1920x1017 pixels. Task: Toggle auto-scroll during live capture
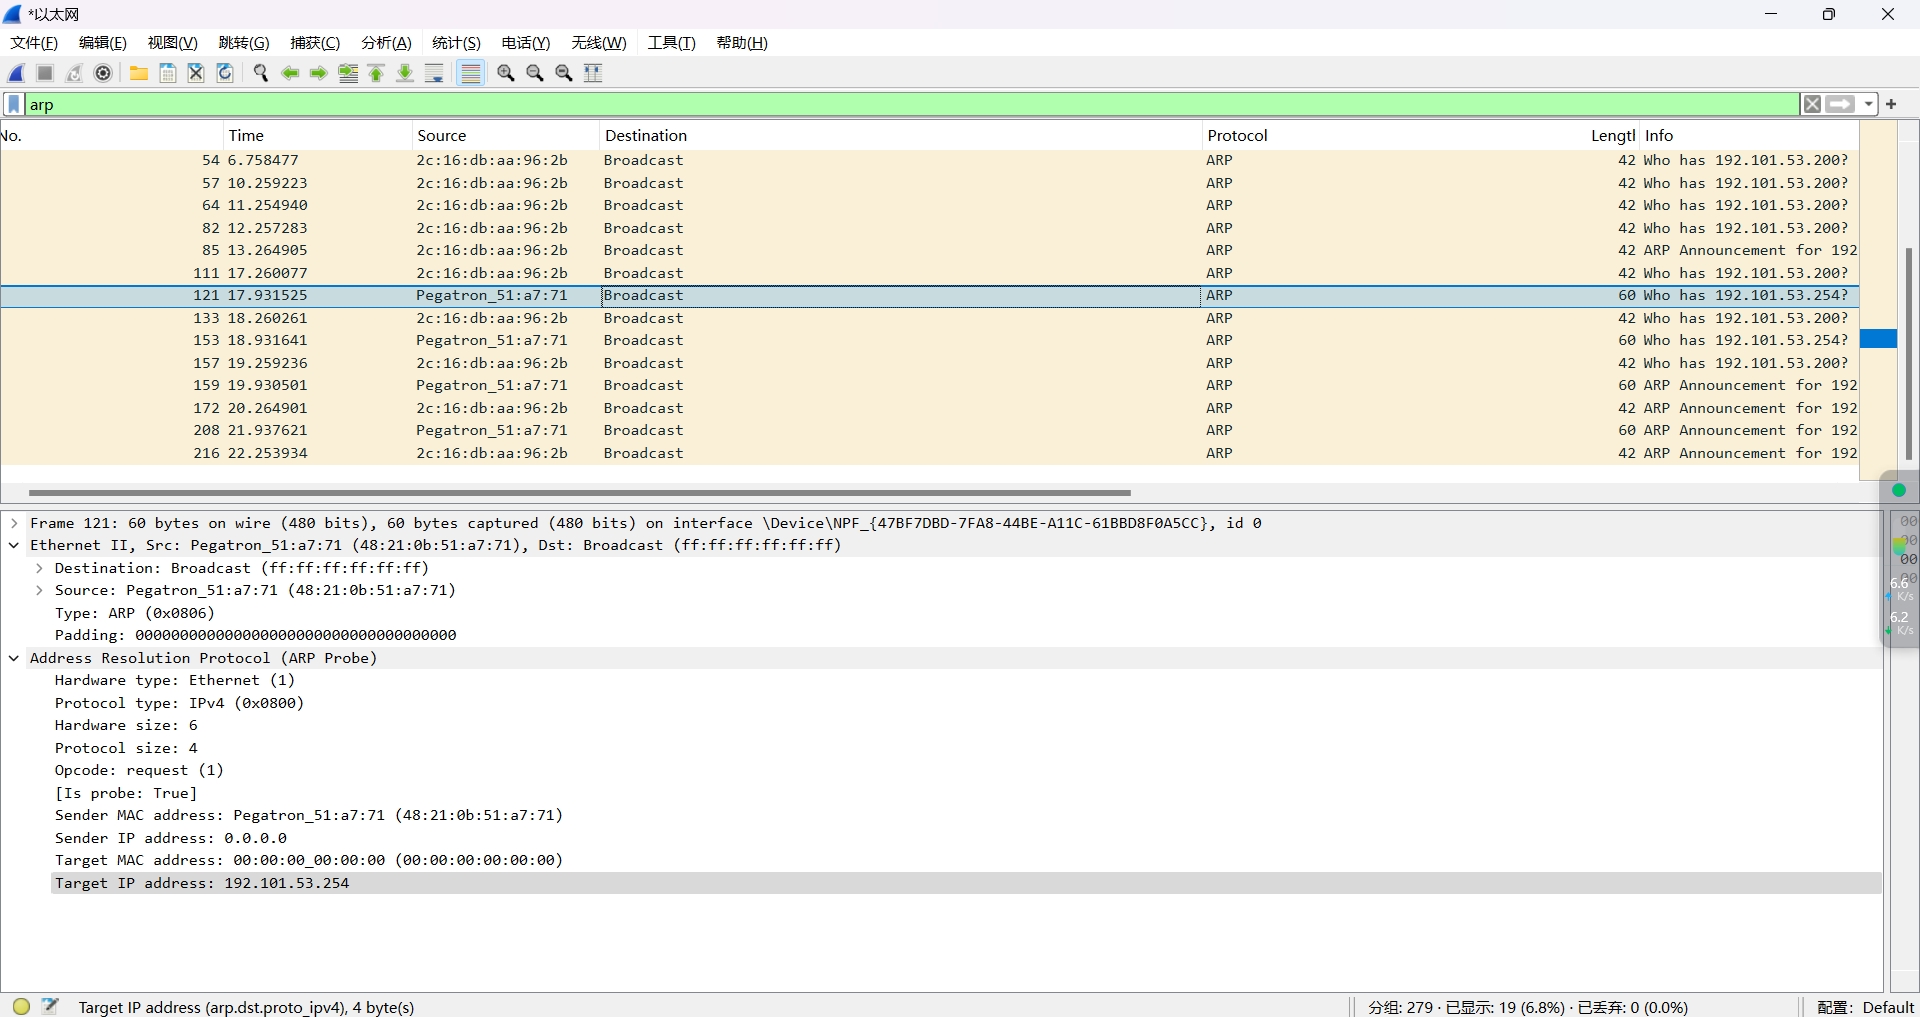[x=434, y=73]
